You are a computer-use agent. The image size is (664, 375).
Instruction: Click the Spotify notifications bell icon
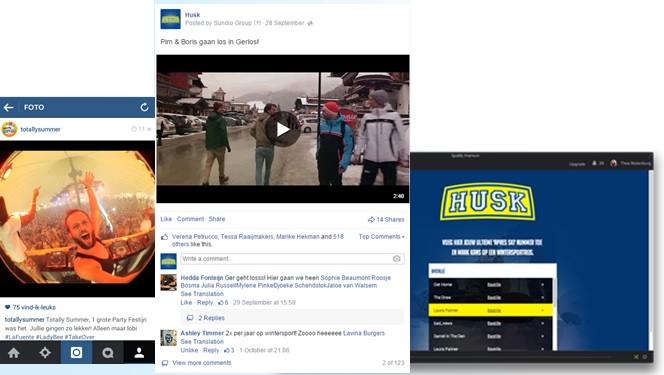(x=594, y=163)
